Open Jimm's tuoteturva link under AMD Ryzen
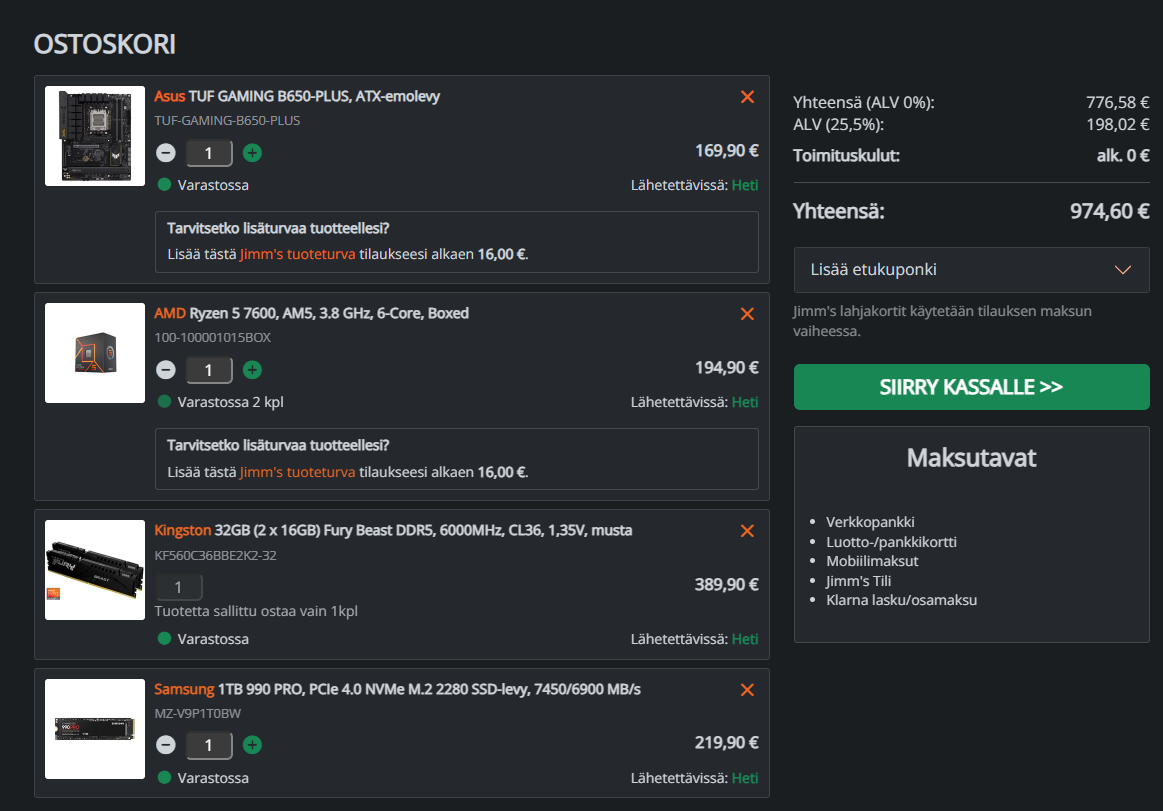Viewport: 1163px width, 811px height. tap(297, 472)
